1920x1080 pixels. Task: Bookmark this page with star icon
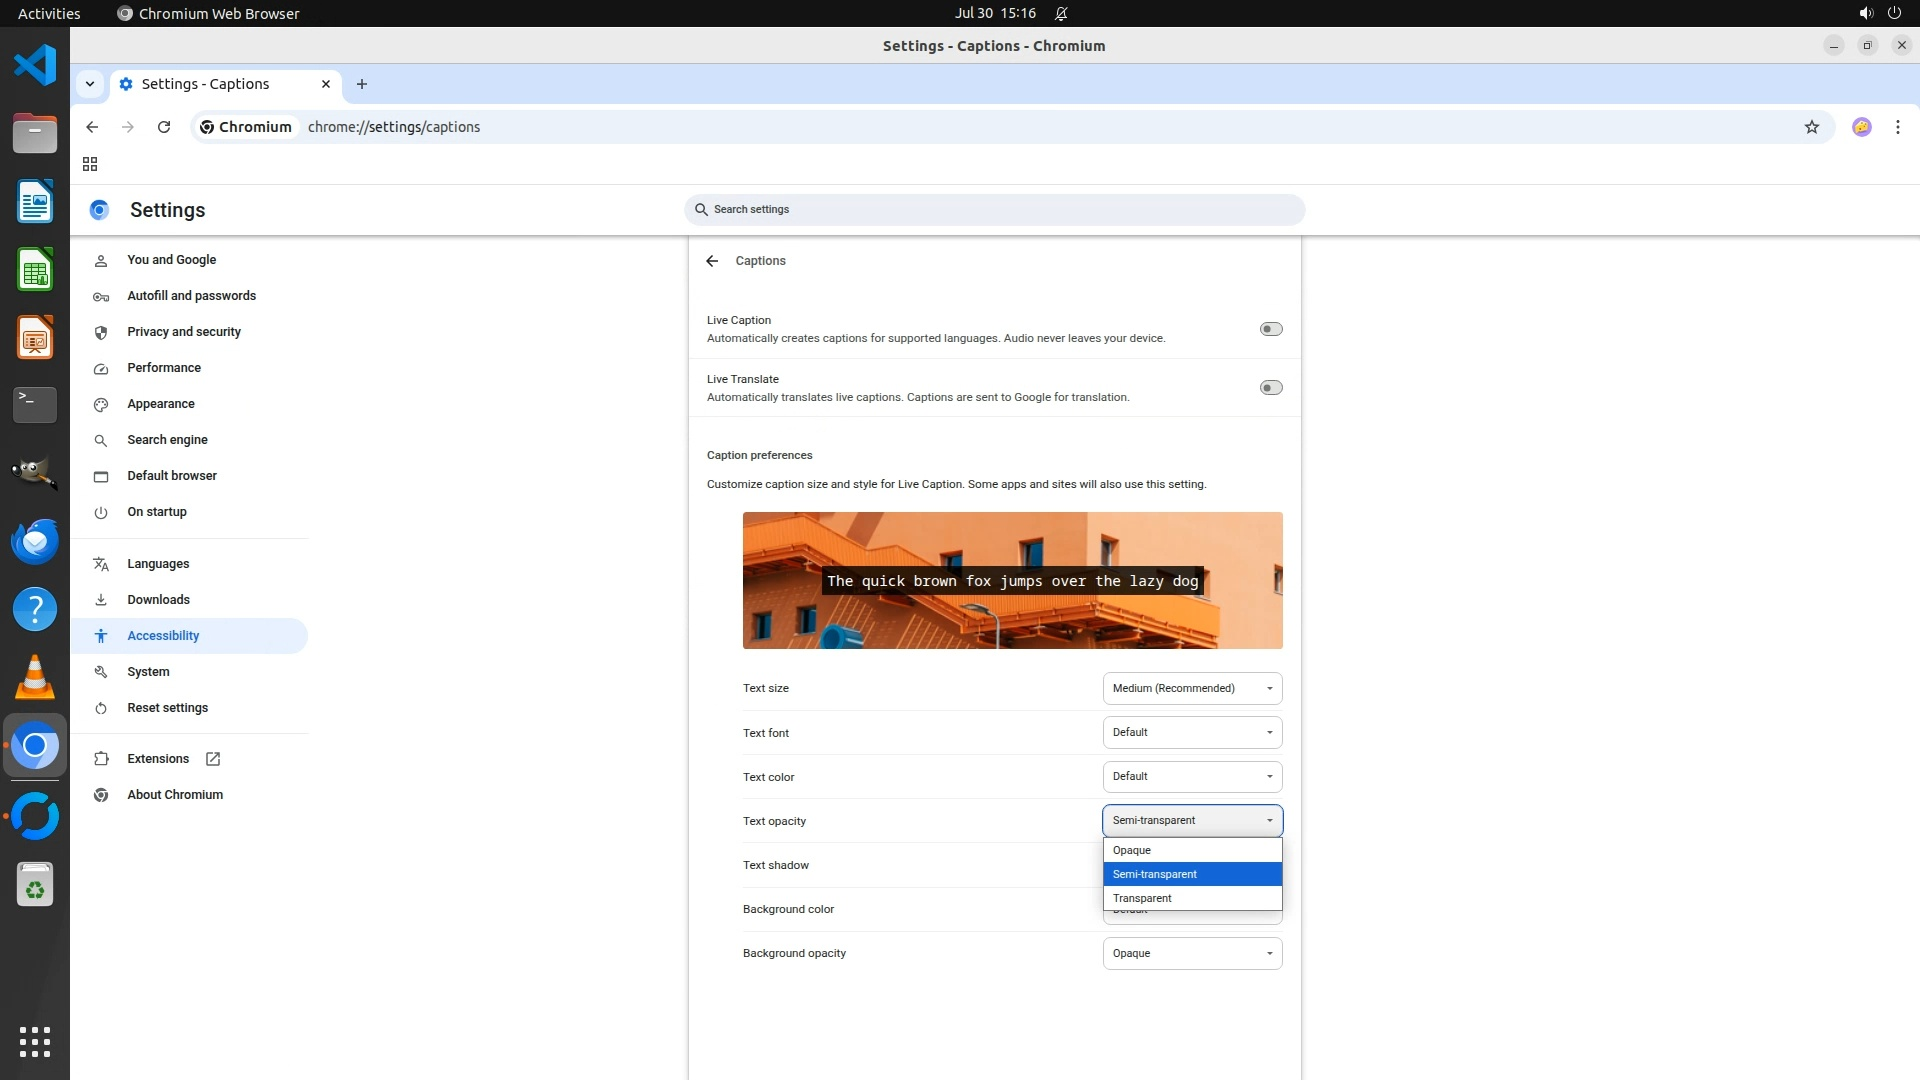pyautogui.click(x=1811, y=127)
